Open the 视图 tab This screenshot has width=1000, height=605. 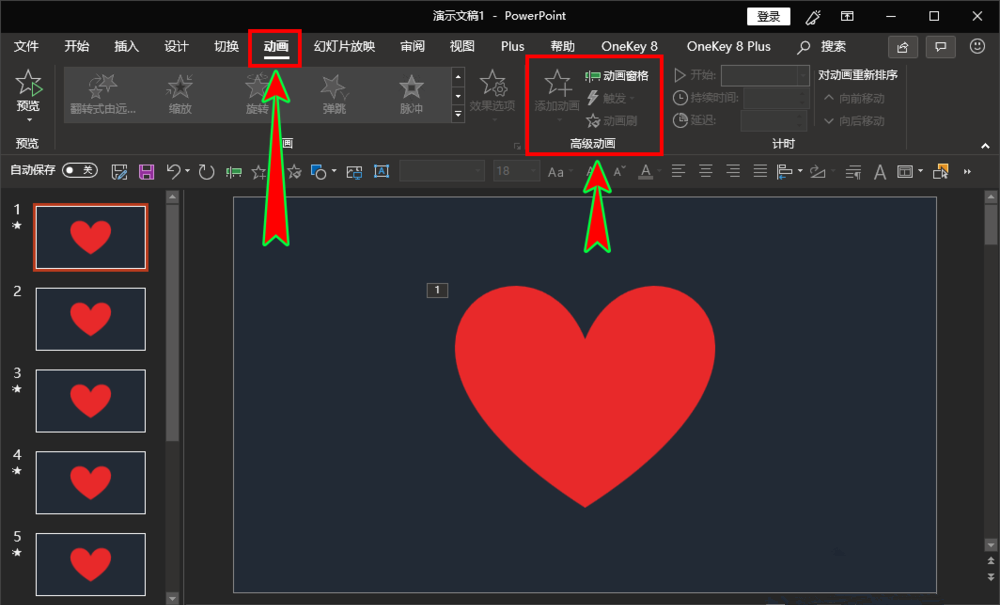(x=462, y=47)
